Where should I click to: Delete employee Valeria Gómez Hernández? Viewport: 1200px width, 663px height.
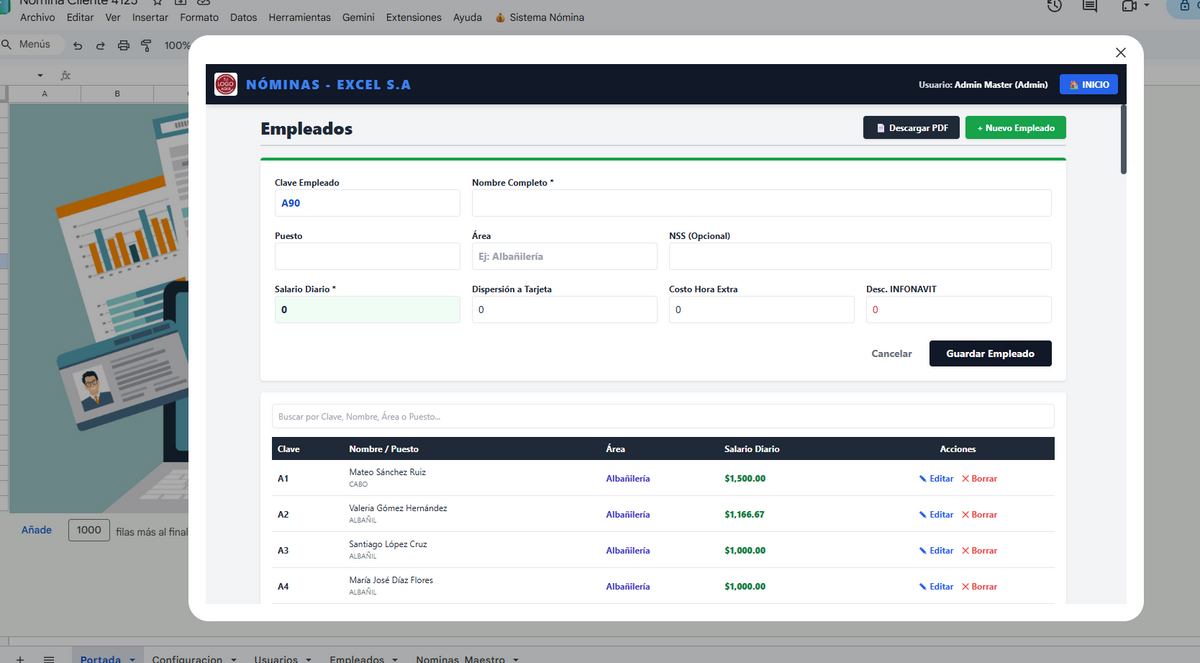(x=979, y=515)
